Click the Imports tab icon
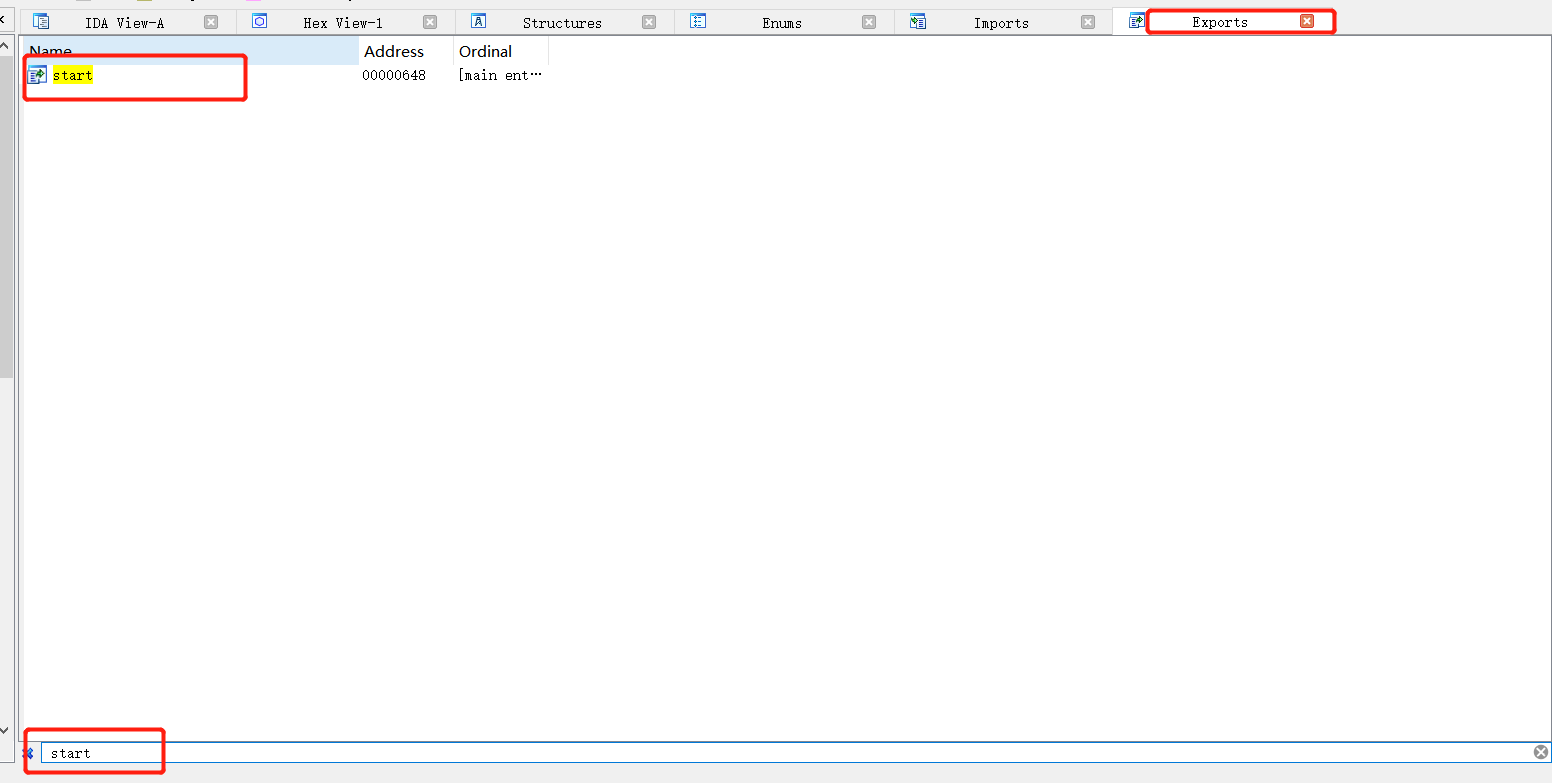This screenshot has height=783, width=1552. click(918, 21)
